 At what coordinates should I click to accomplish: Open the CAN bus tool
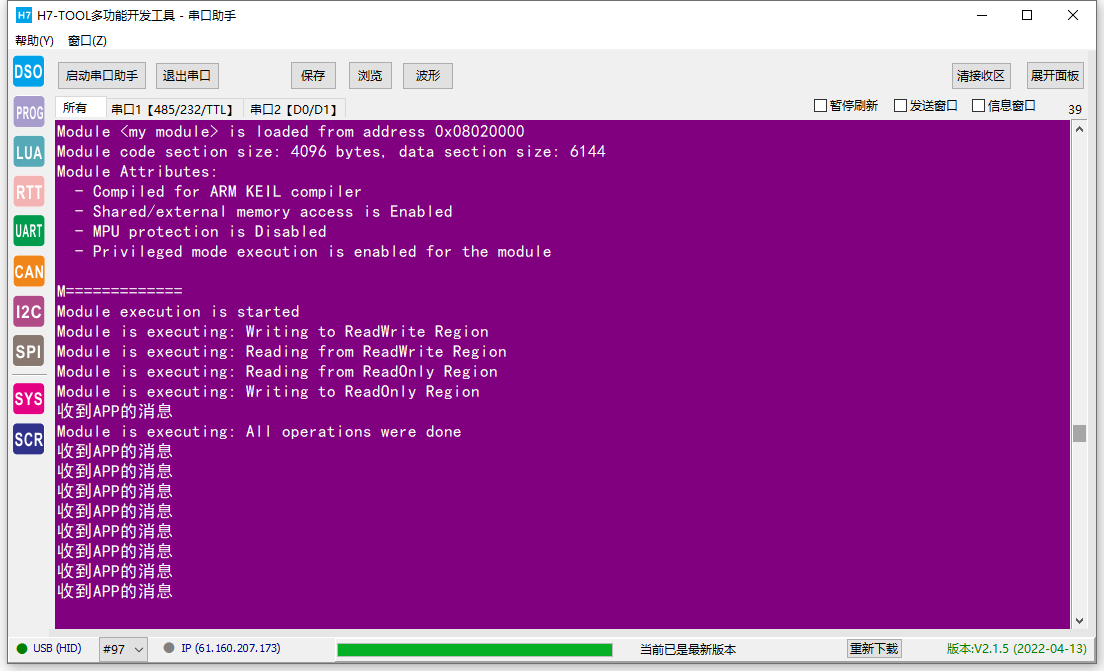point(29,271)
